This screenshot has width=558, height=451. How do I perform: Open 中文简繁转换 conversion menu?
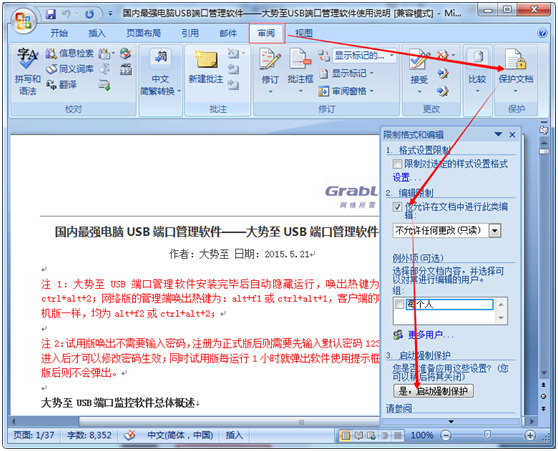point(160,73)
